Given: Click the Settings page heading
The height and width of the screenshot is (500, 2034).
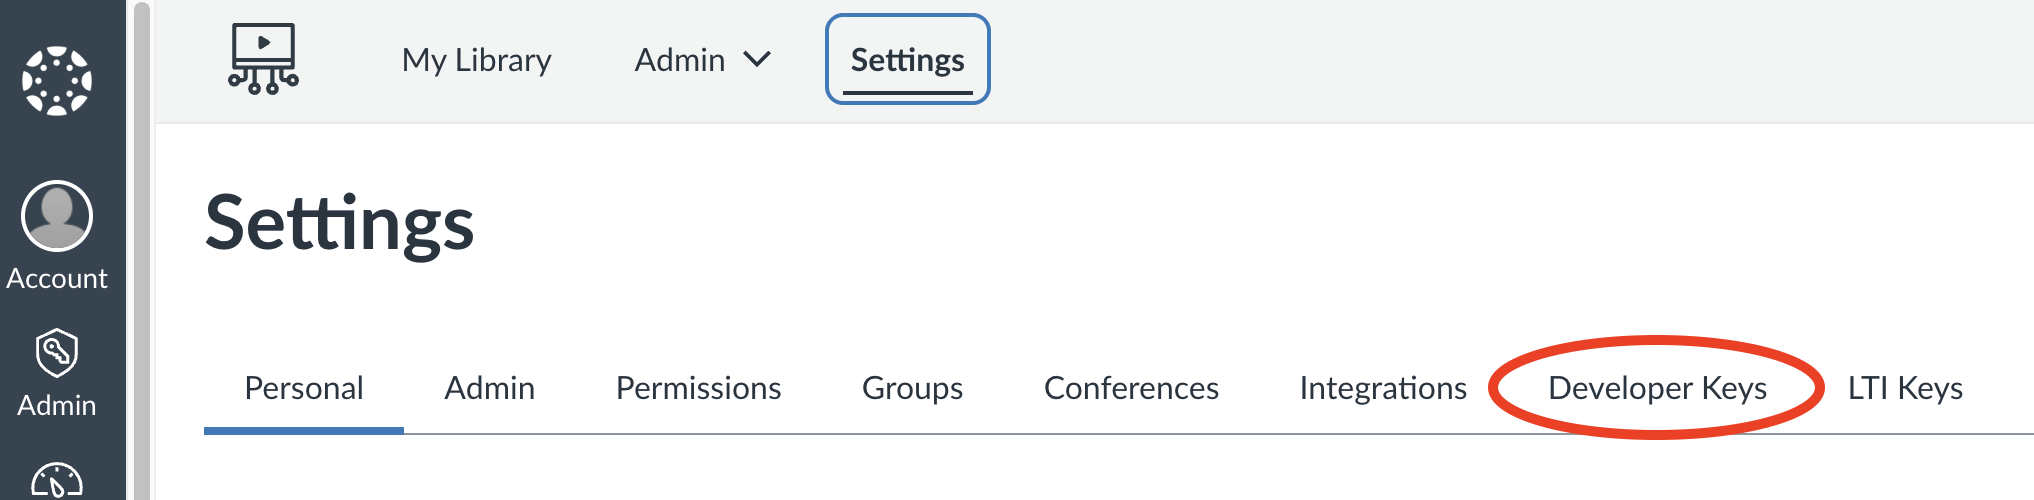Looking at the screenshot, I should pos(340,224).
